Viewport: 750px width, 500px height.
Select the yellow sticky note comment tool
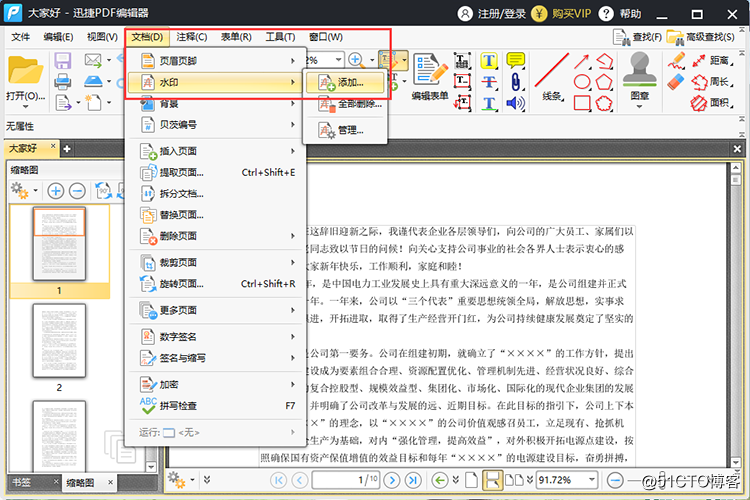(515, 60)
